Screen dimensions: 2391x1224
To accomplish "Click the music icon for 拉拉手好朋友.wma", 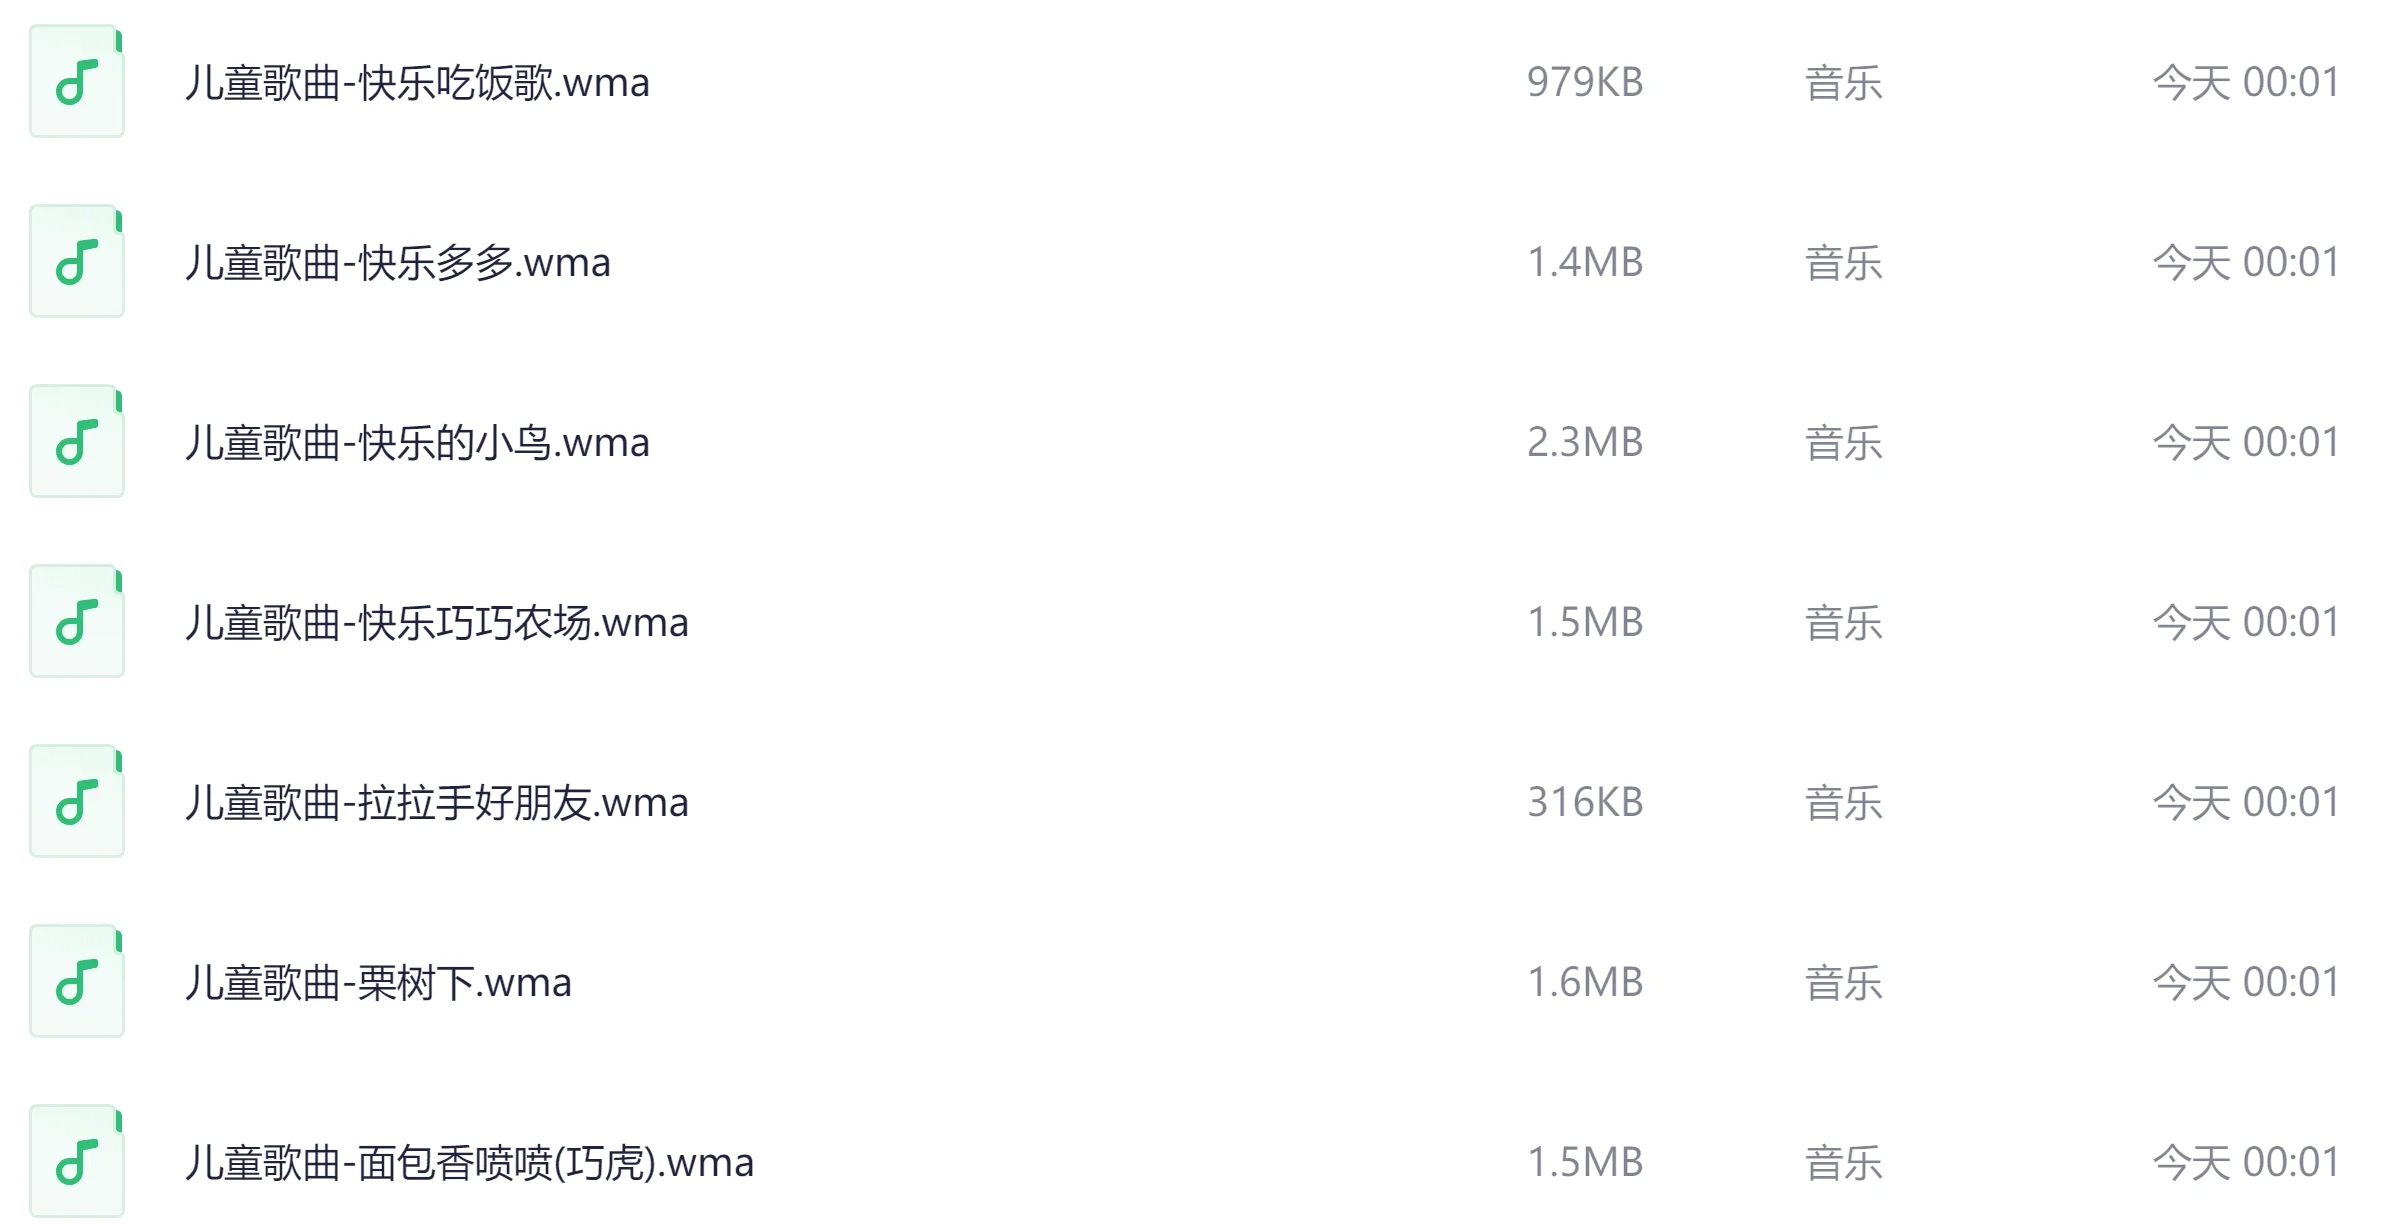I will pyautogui.click(x=77, y=802).
